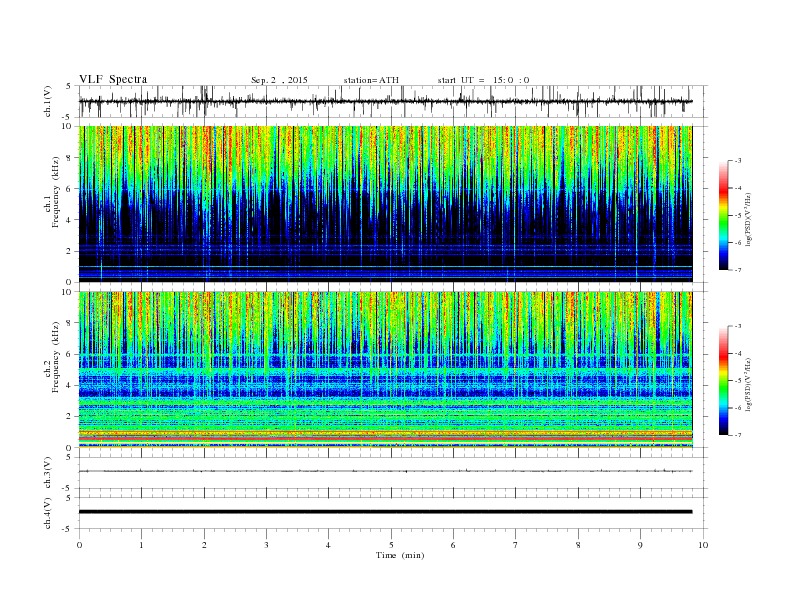Click the 'Sep. 2 , 2015' date label
The width and height of the screenshot is (792, 612).
(279, 80)
